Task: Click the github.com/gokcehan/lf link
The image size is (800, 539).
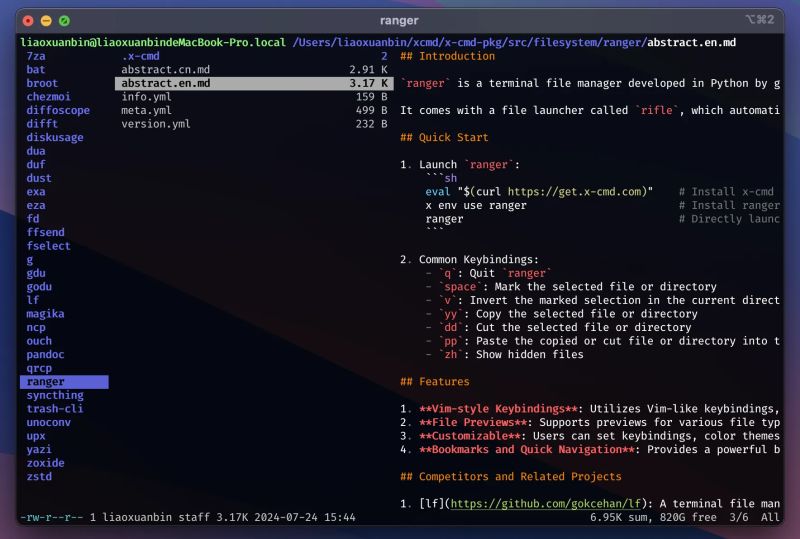Action: [x=546, y=504]
